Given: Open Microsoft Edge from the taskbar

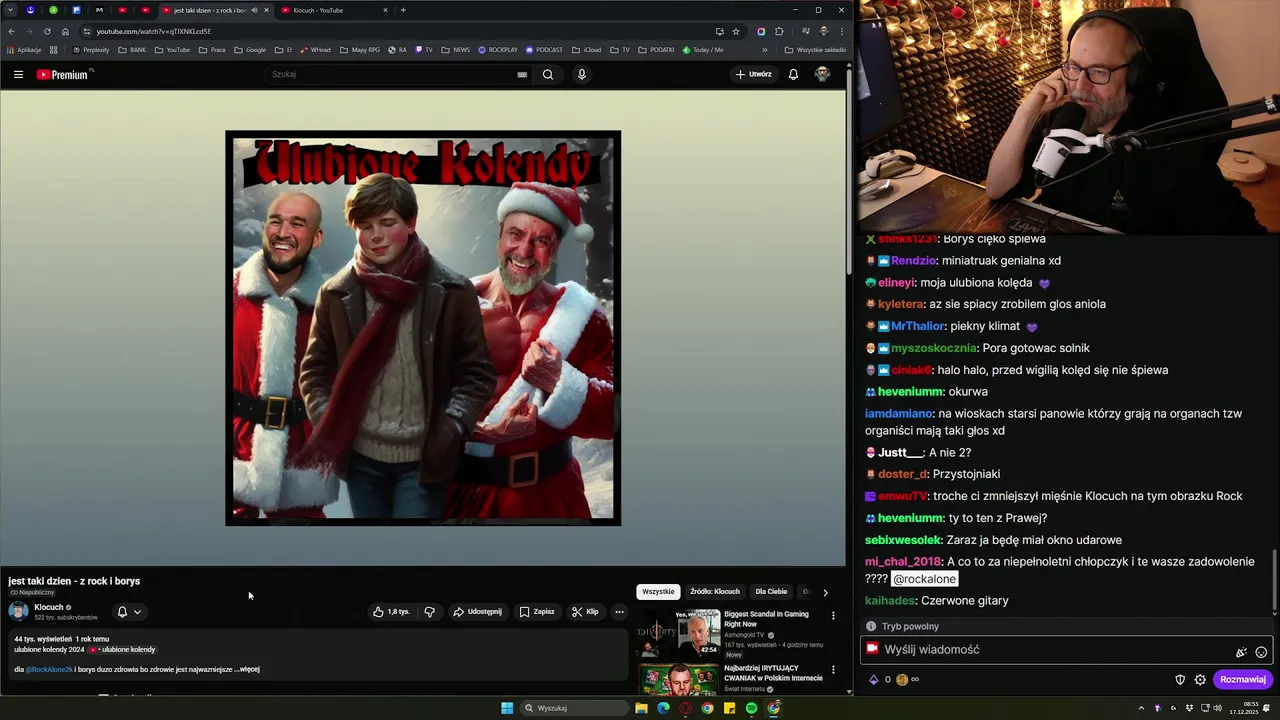Looking at the screenshot, I should 663,708.
